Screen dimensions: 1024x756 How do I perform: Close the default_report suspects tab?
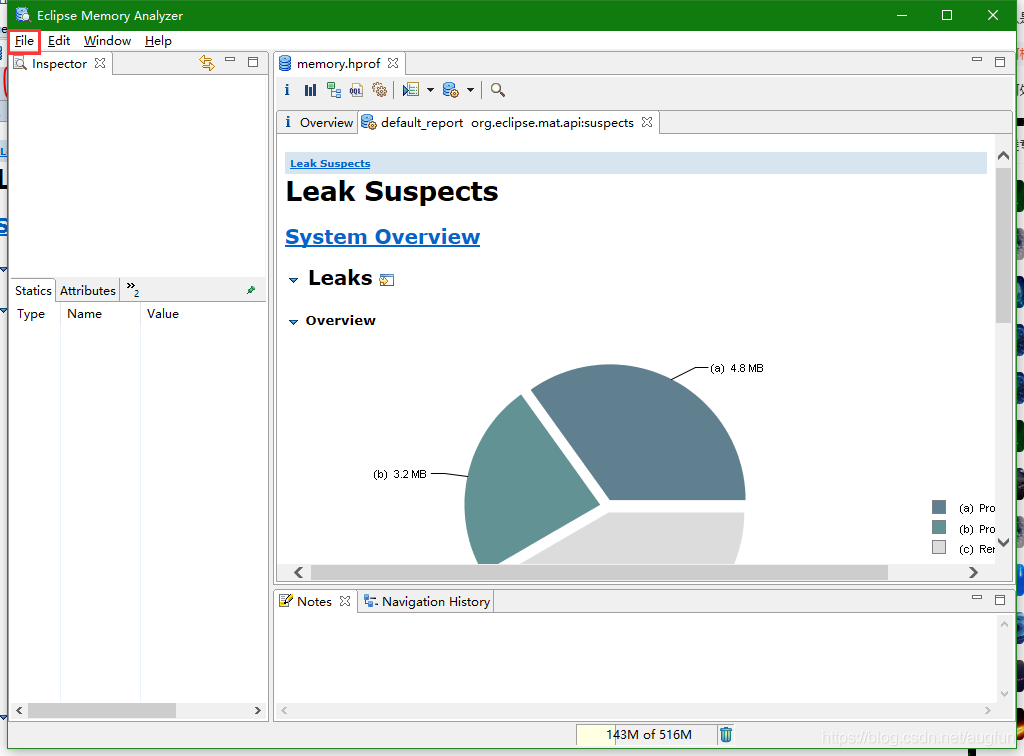[x=647, y=122]
